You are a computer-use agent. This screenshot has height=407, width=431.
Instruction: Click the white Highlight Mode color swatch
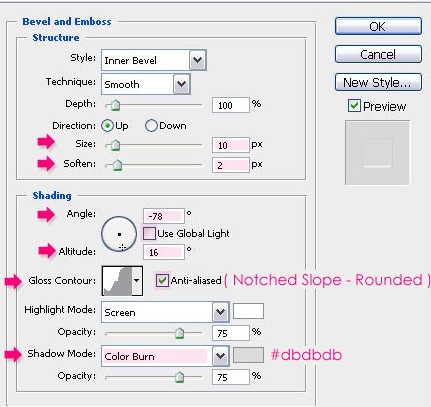point(248,311)
